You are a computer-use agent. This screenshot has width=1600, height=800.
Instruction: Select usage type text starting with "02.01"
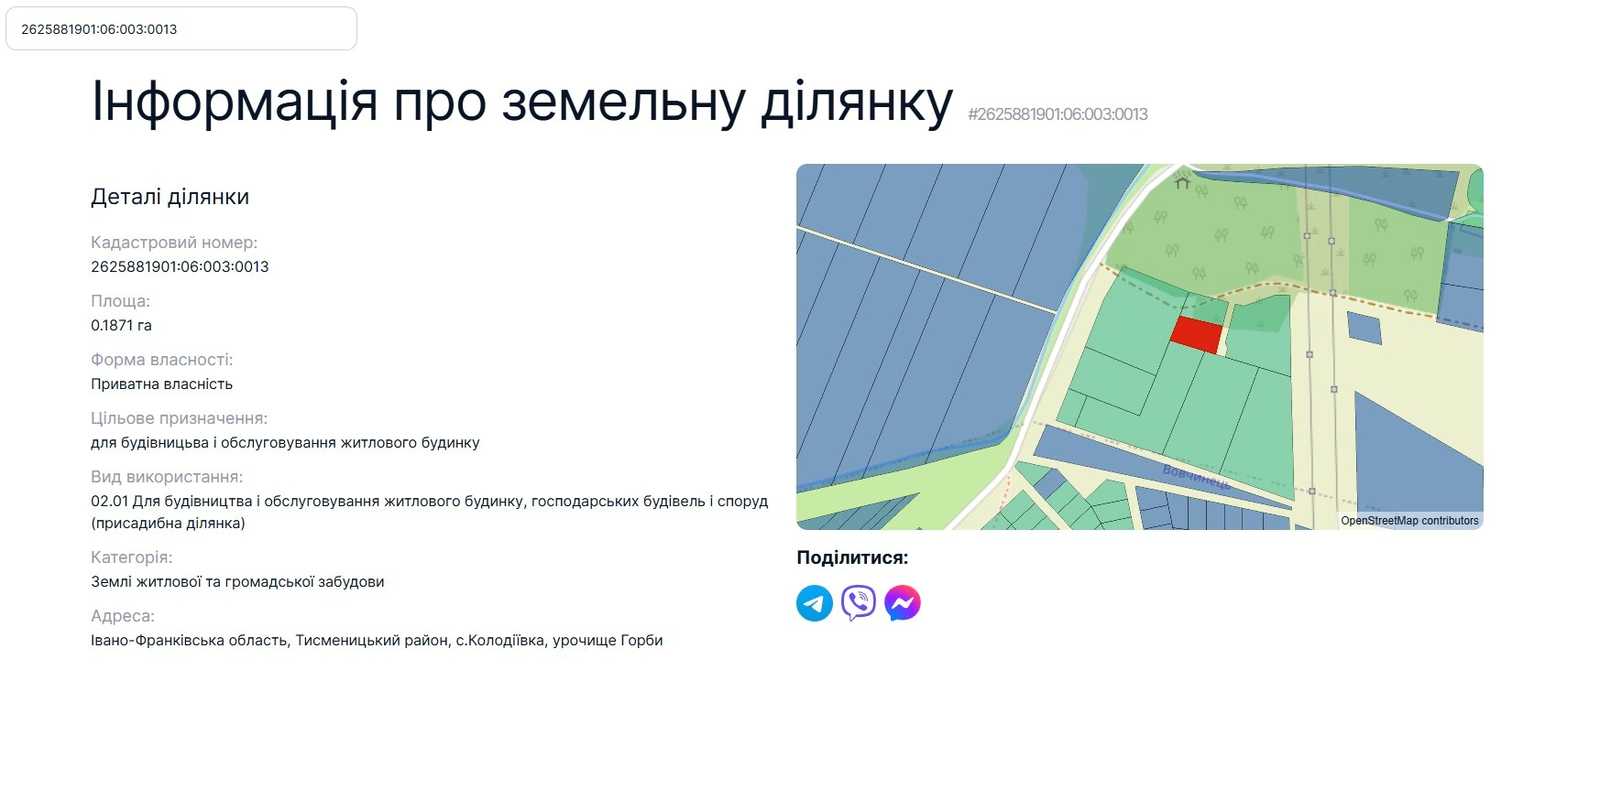(x=429, y=512)
